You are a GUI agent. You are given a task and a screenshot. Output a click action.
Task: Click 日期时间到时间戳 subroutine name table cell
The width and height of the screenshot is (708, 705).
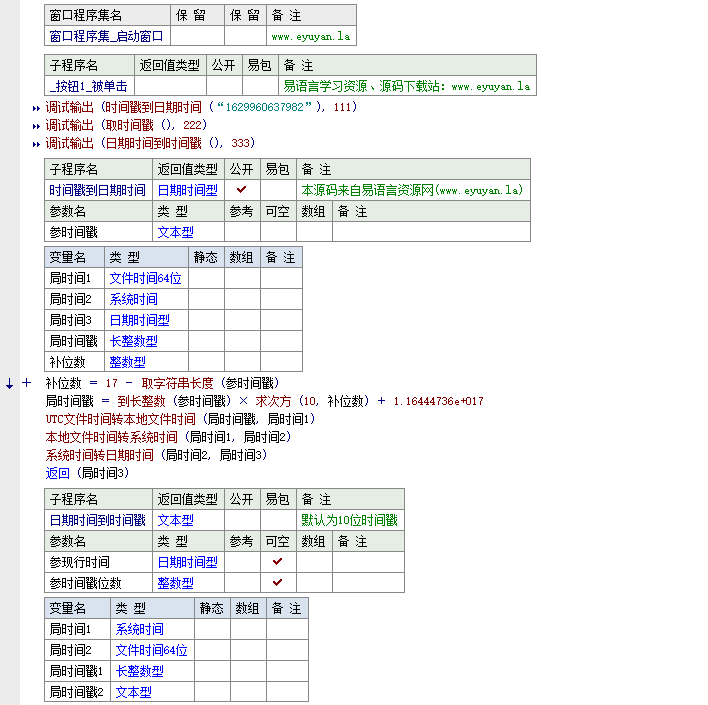coord(98,520)
